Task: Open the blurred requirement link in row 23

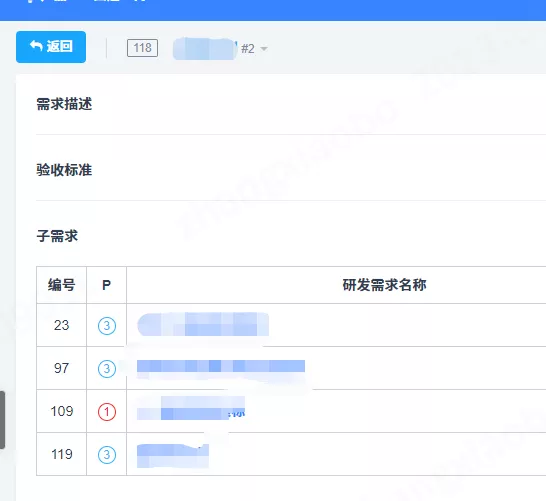Action: point(203,324)
